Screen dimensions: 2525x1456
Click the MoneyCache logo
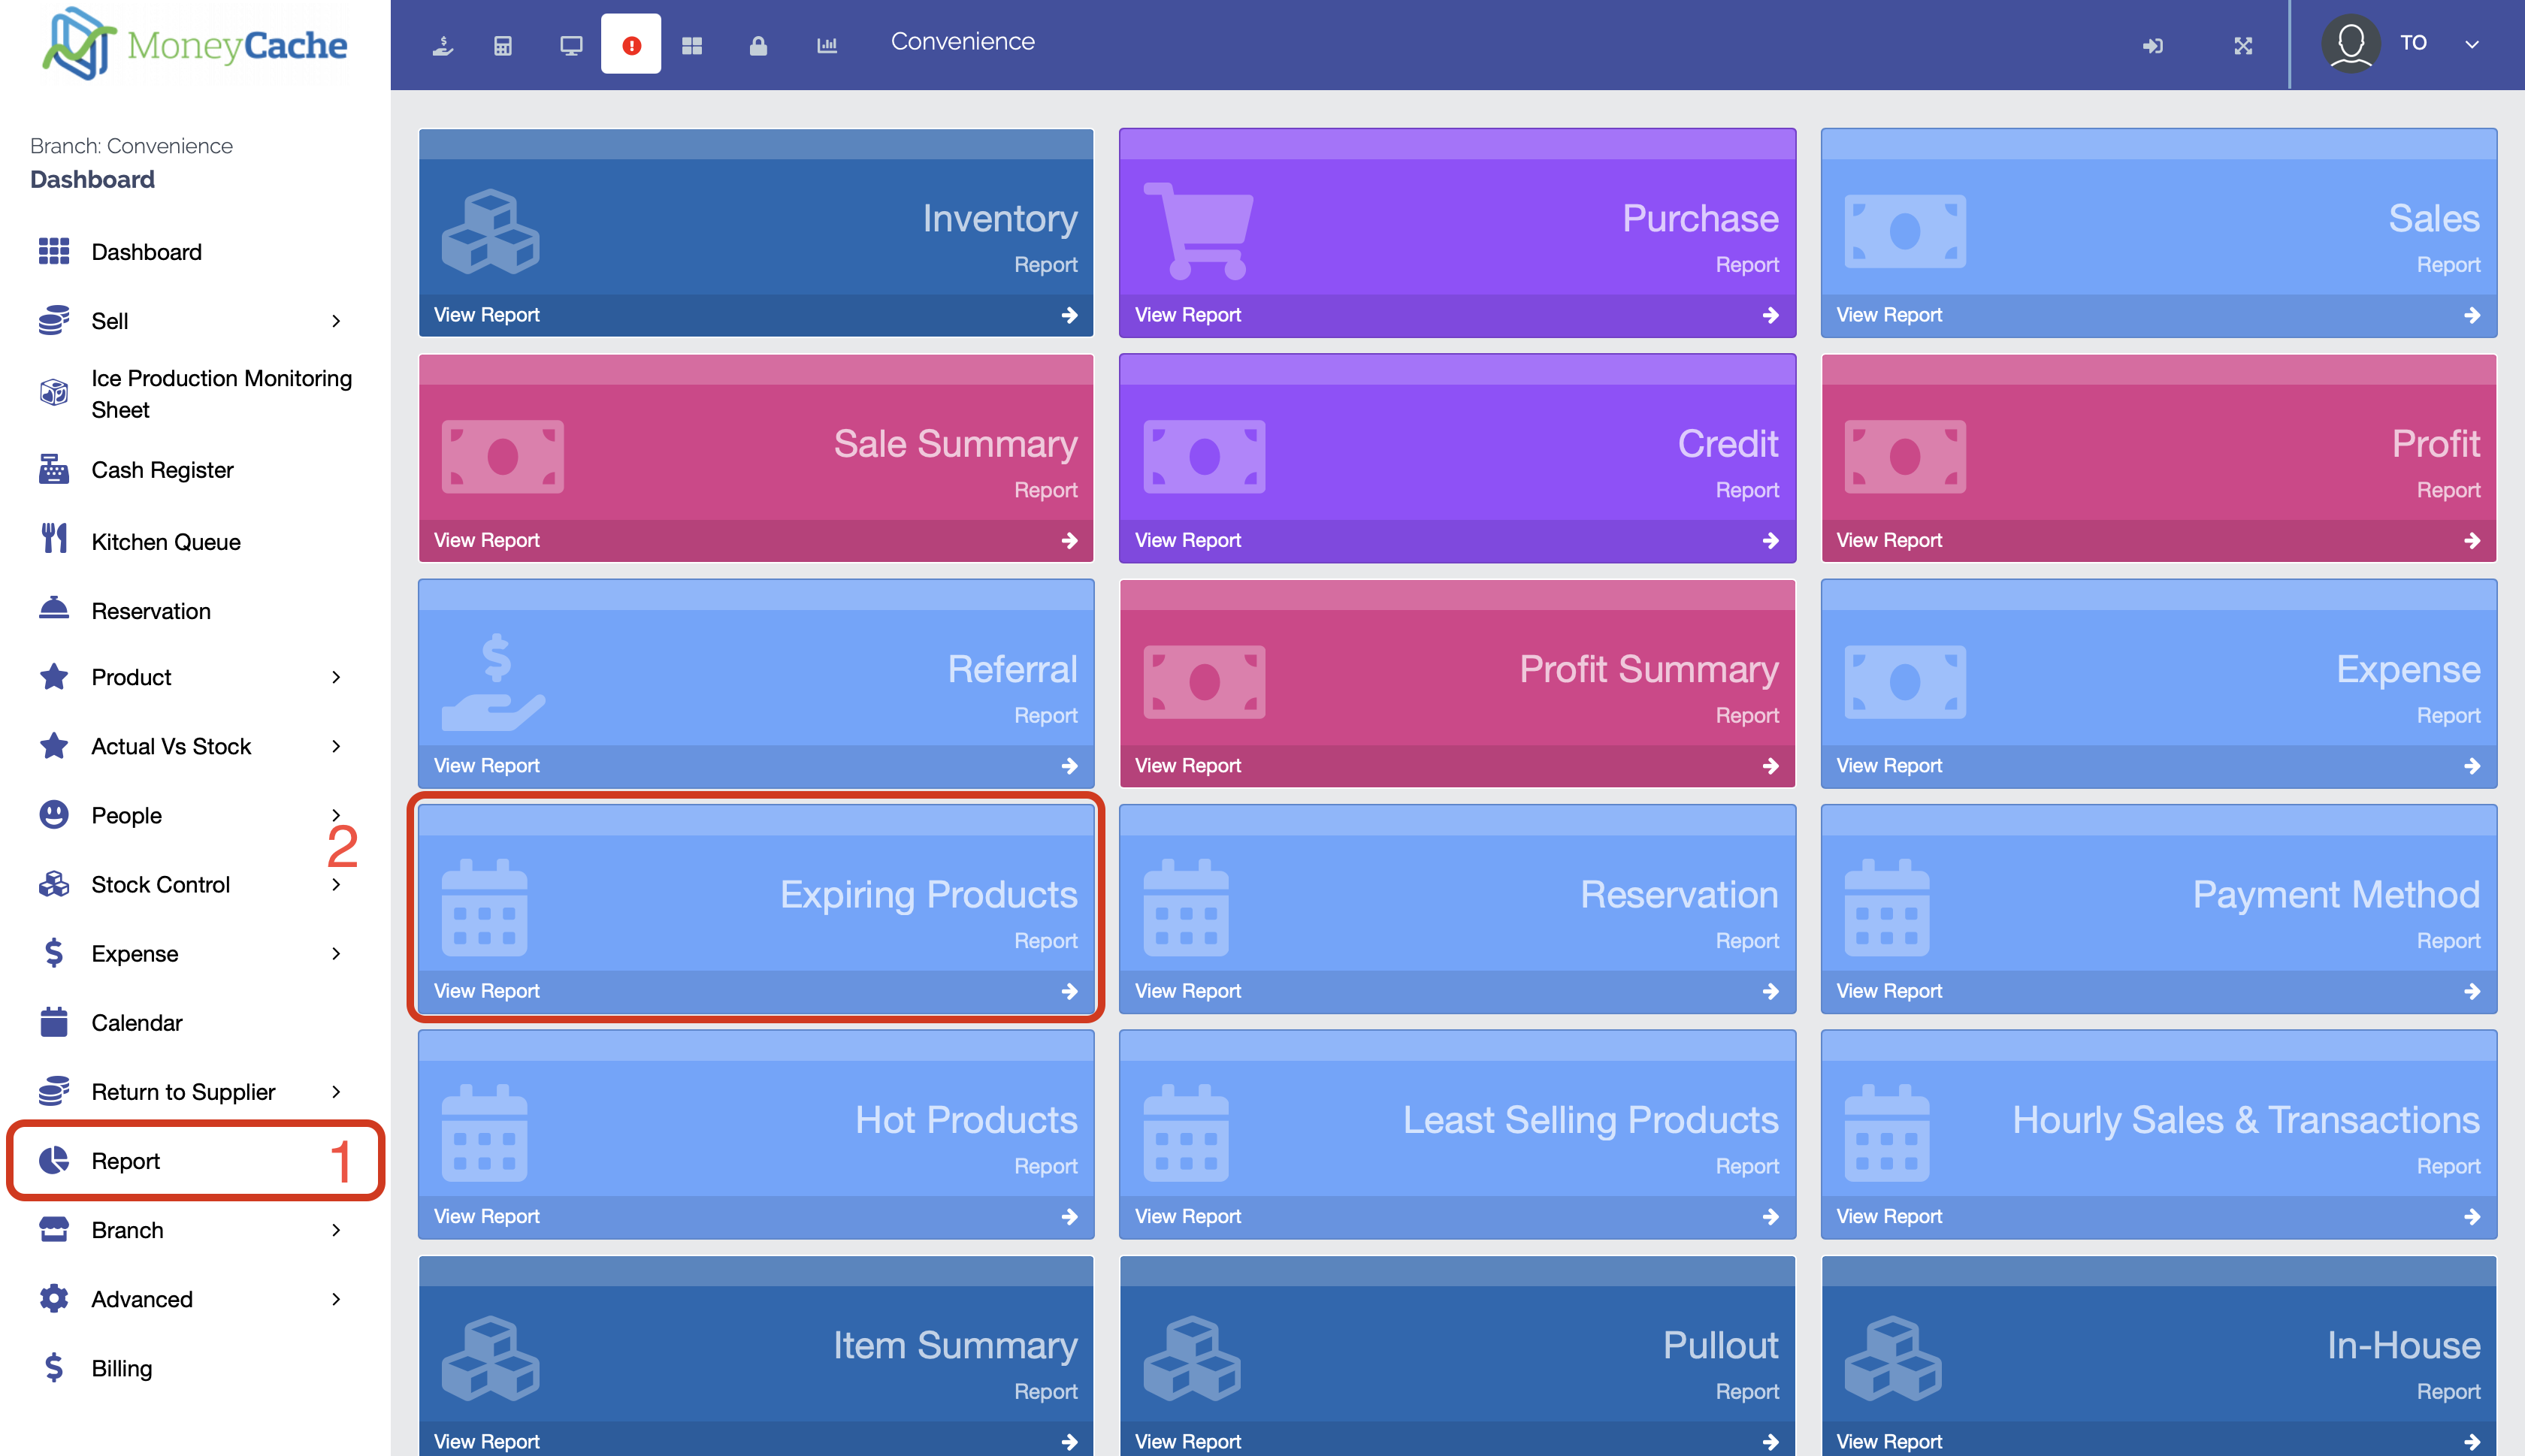tap(195, 45)
